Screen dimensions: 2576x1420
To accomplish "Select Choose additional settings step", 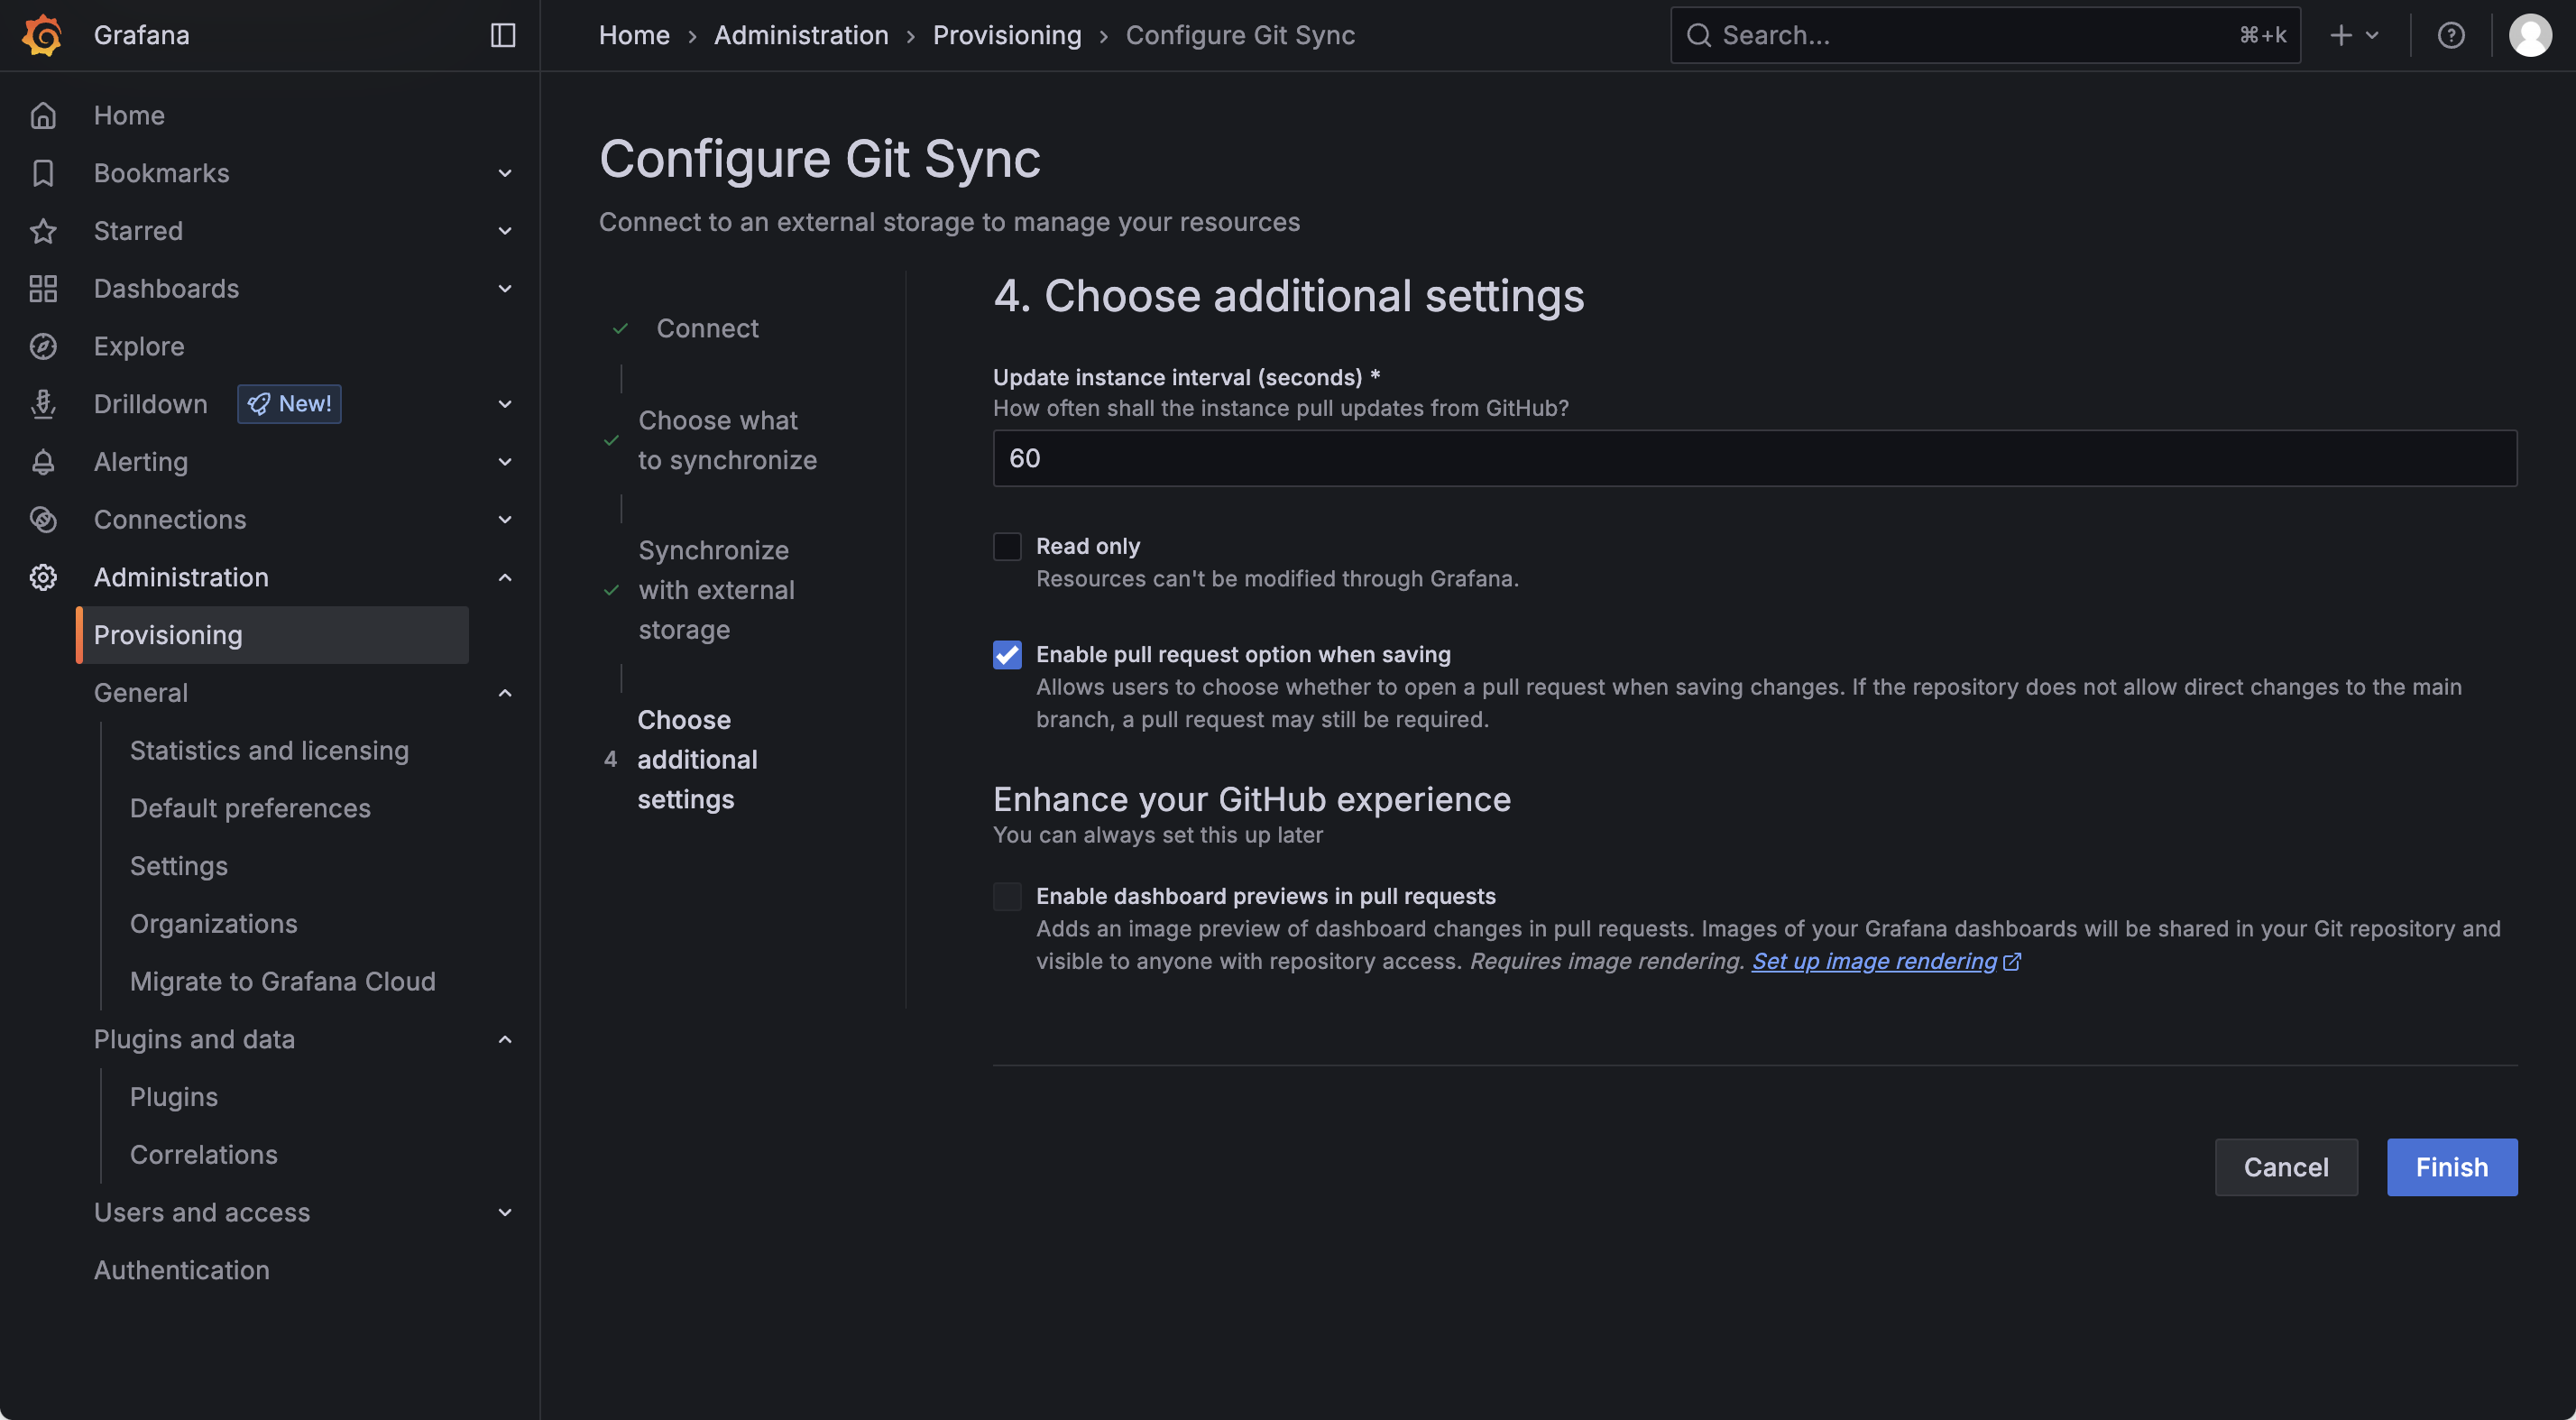I will pos(697,760).
